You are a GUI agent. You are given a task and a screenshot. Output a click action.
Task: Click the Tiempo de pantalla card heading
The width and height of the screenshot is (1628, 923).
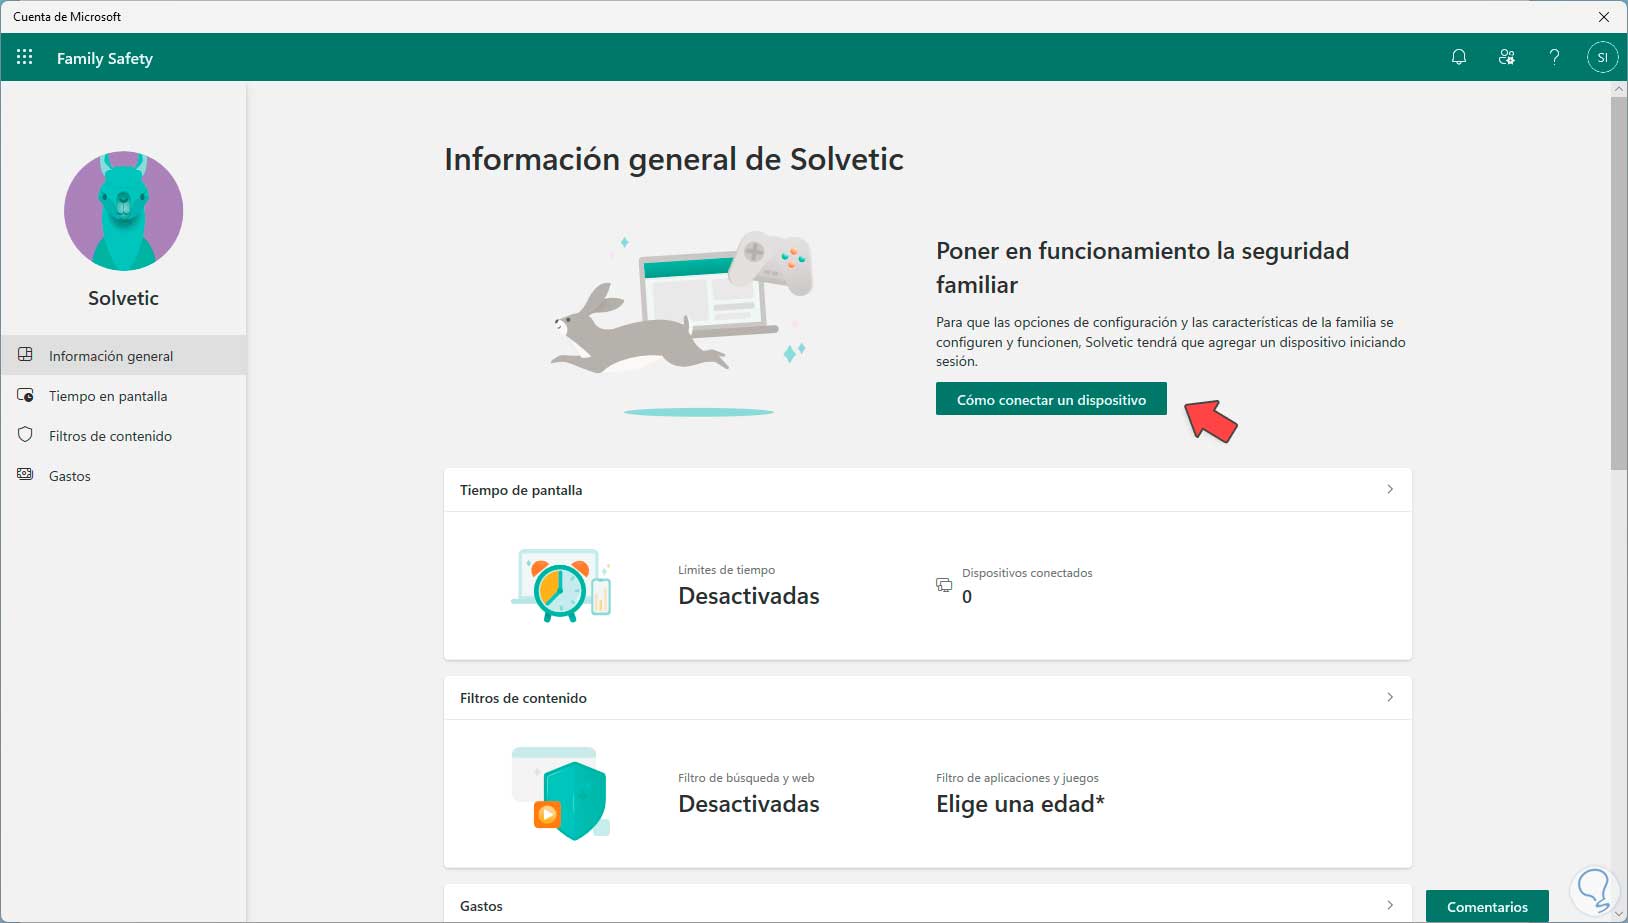coord(521,490)
